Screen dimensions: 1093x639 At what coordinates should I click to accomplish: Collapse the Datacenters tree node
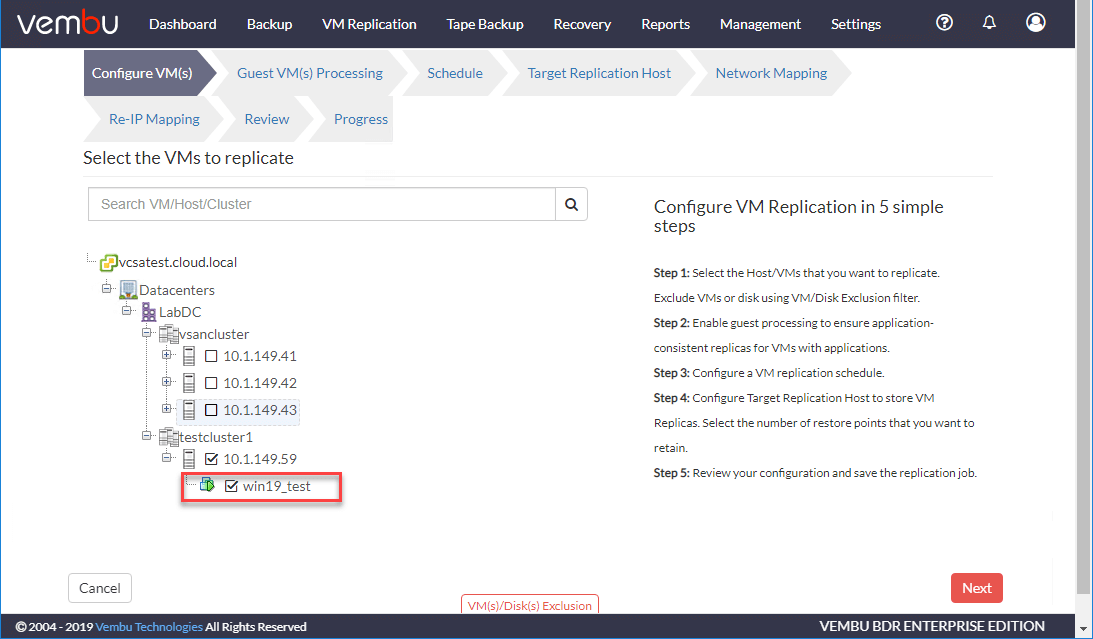107,287
